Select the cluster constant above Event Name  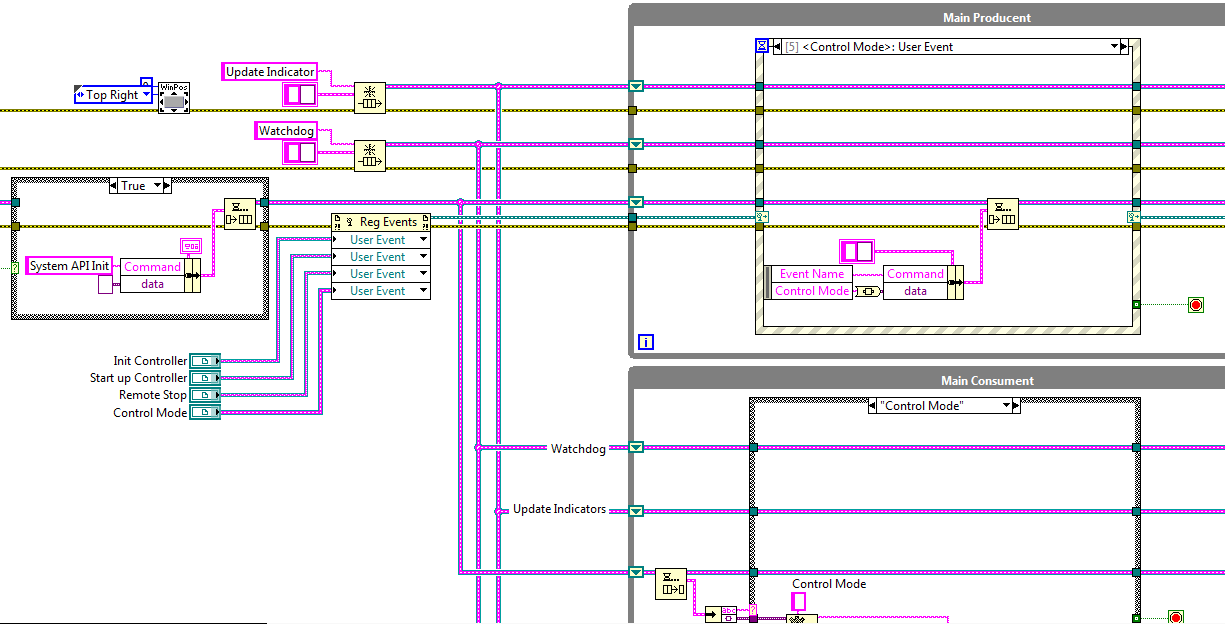pyautogui.click(x=857, y=251)
